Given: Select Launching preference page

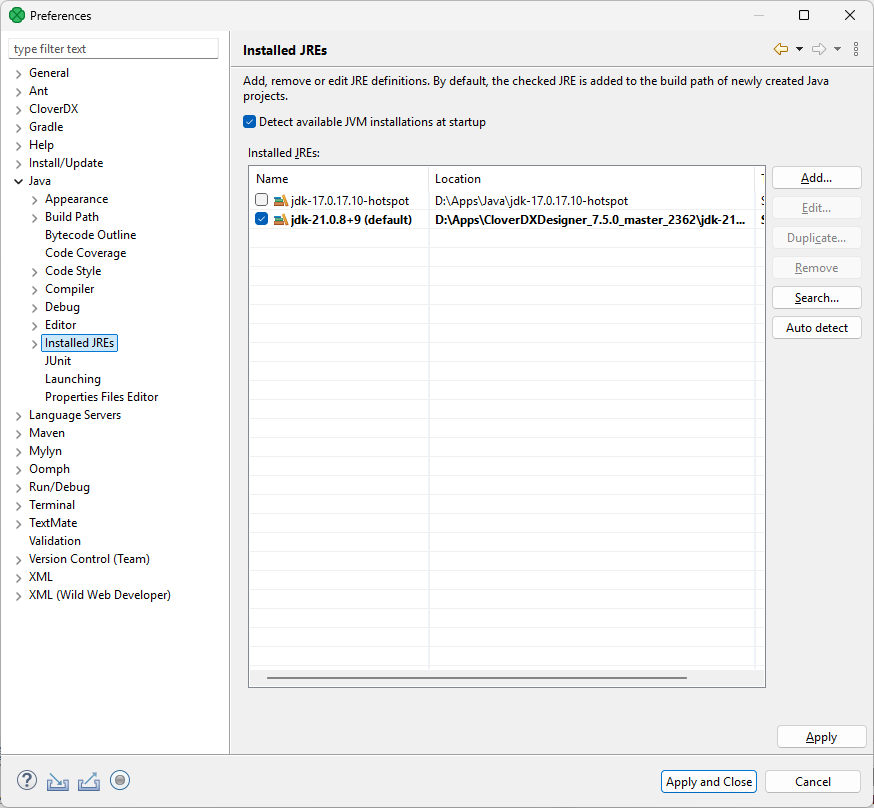Looking at the screenshot, I should pyautogui.click(x=72, y=379).
